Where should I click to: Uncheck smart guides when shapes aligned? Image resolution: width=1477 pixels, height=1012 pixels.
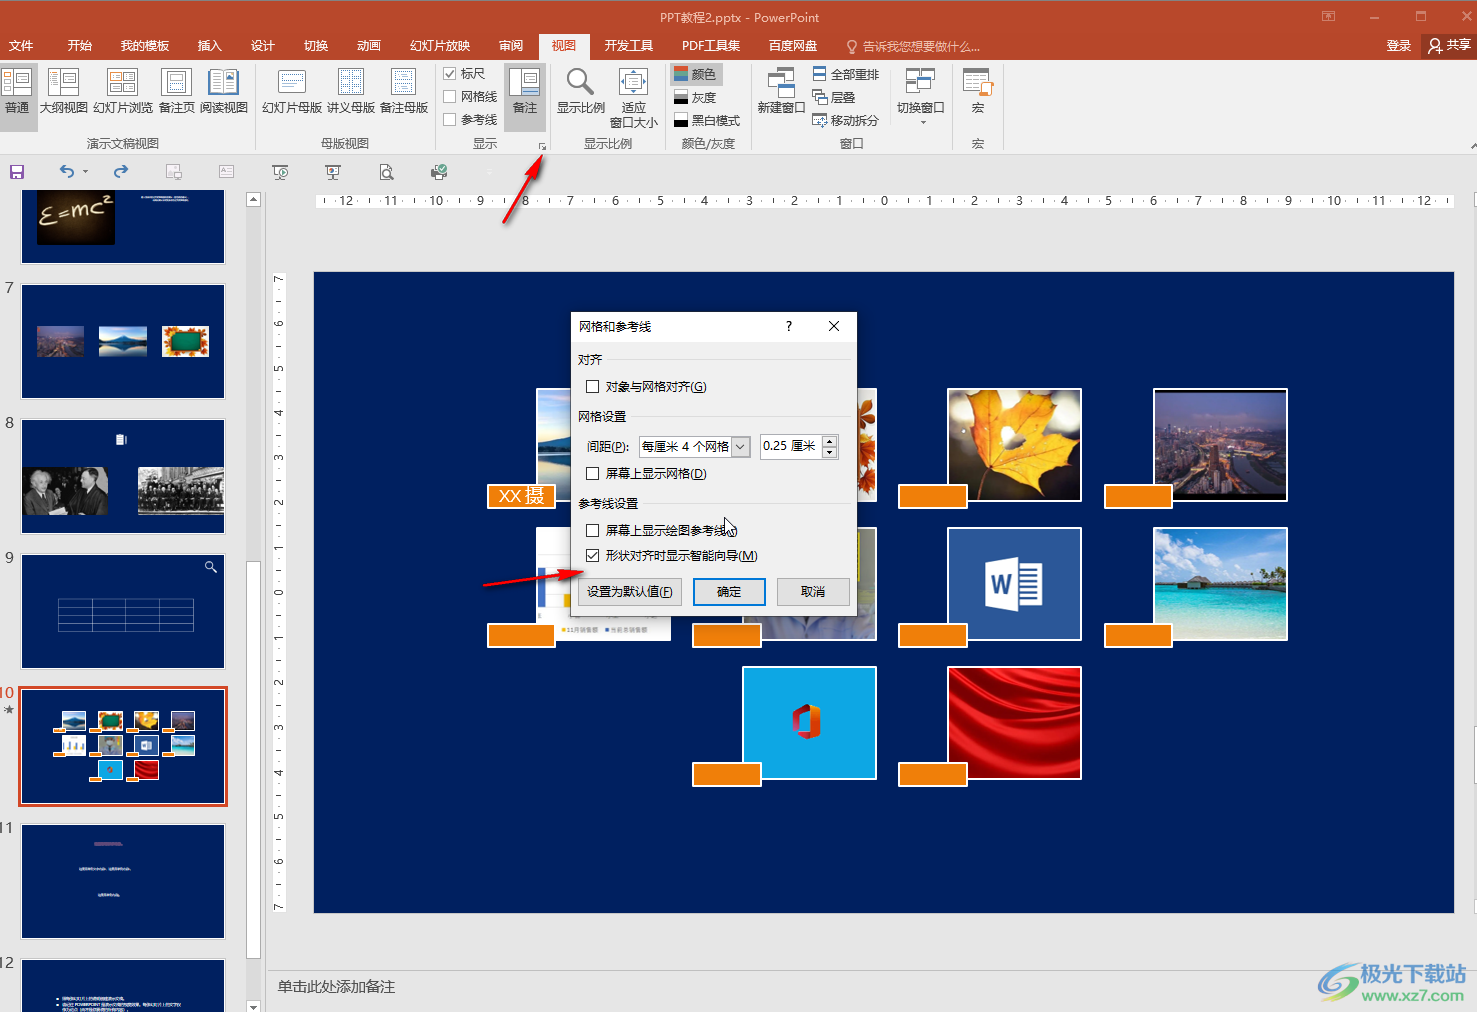(593, 556)
